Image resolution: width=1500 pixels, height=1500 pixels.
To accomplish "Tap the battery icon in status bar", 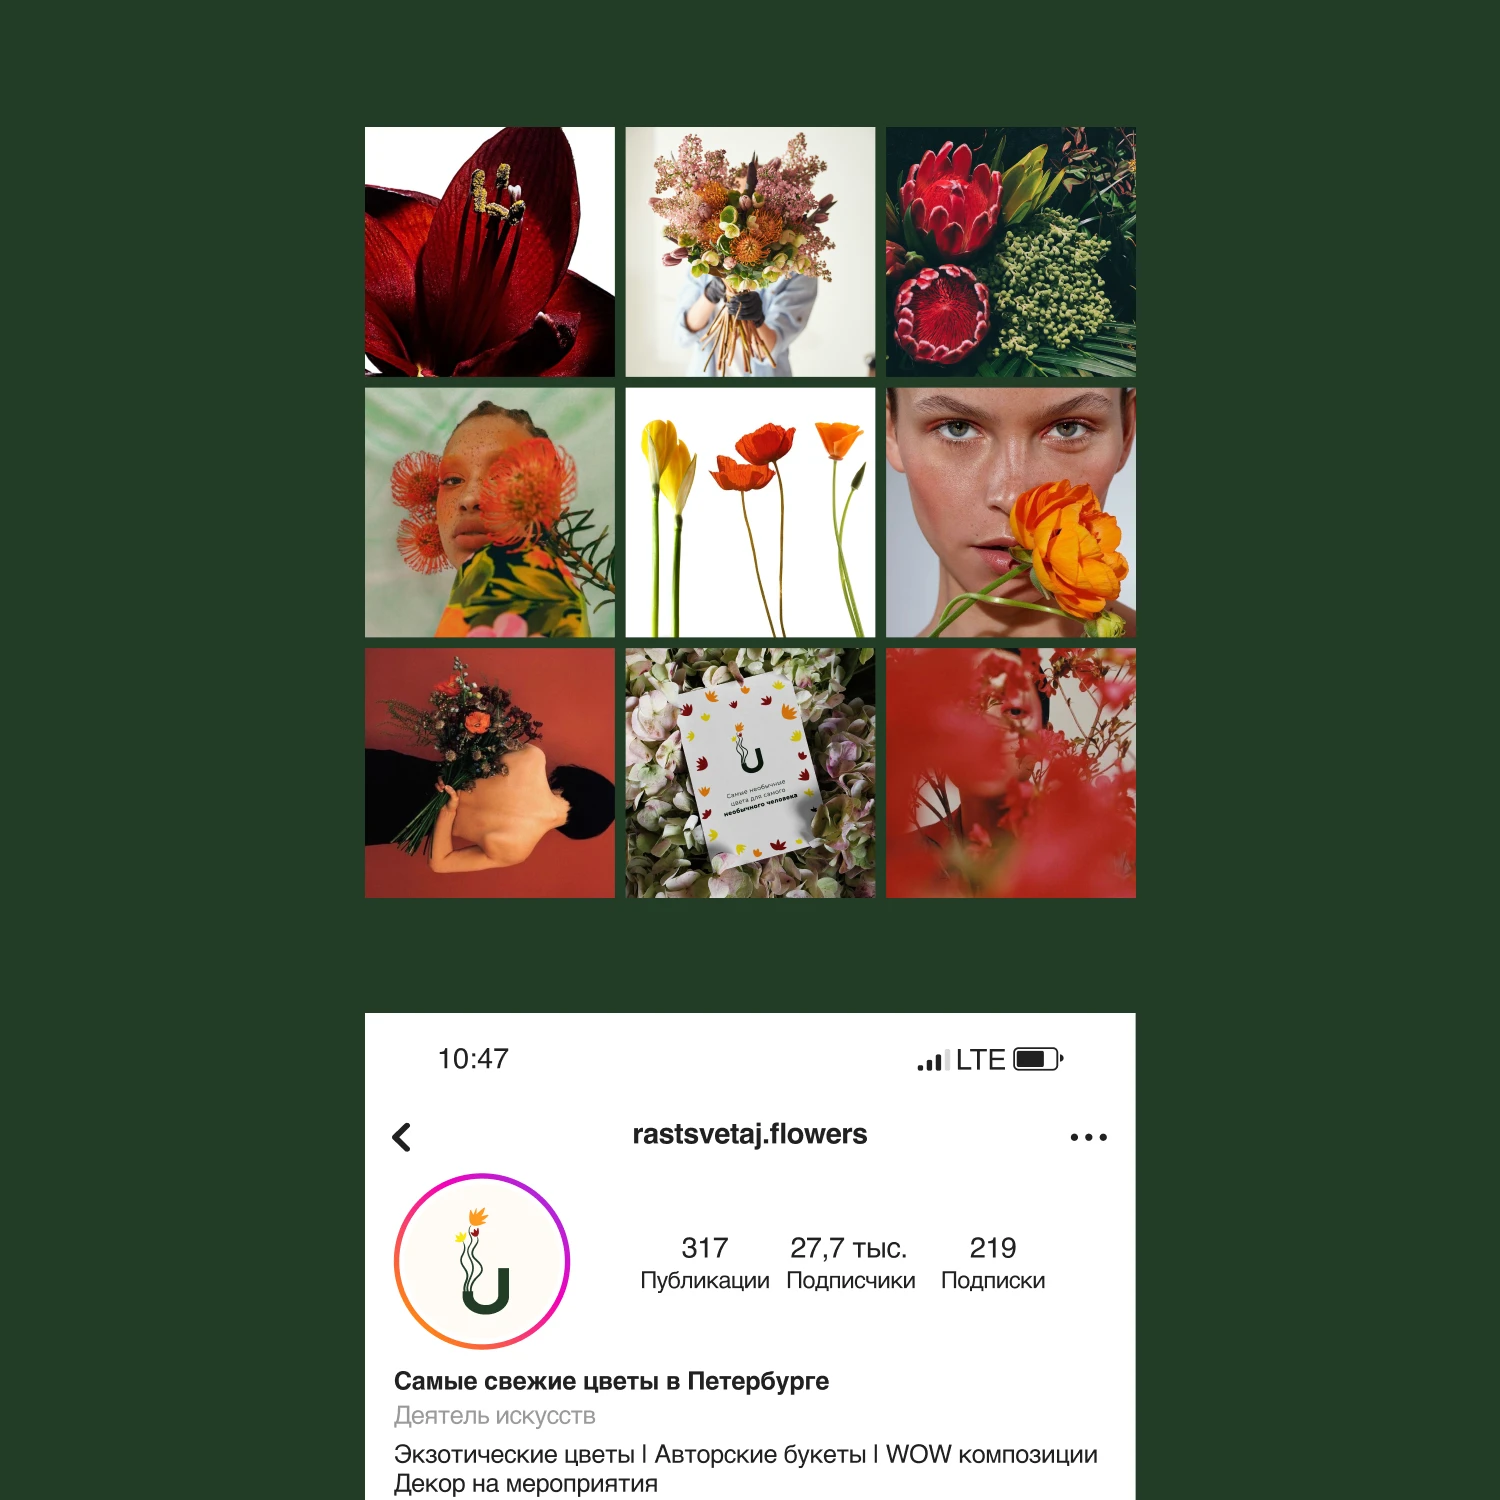I will 1038,1059.
